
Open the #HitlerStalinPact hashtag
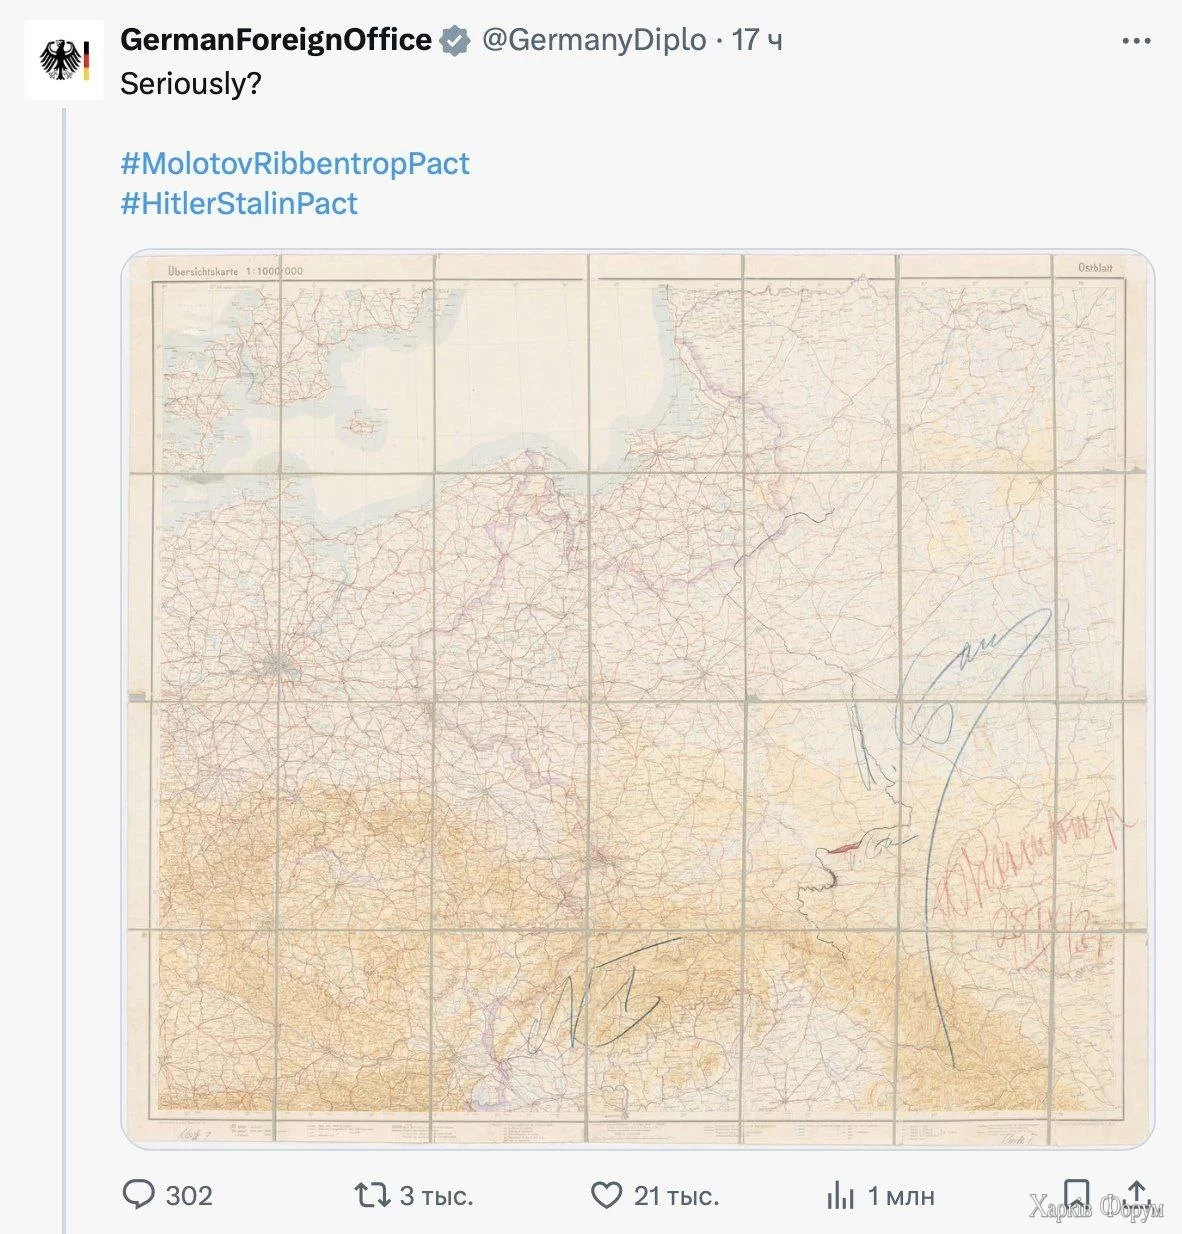tap(240, 203)
